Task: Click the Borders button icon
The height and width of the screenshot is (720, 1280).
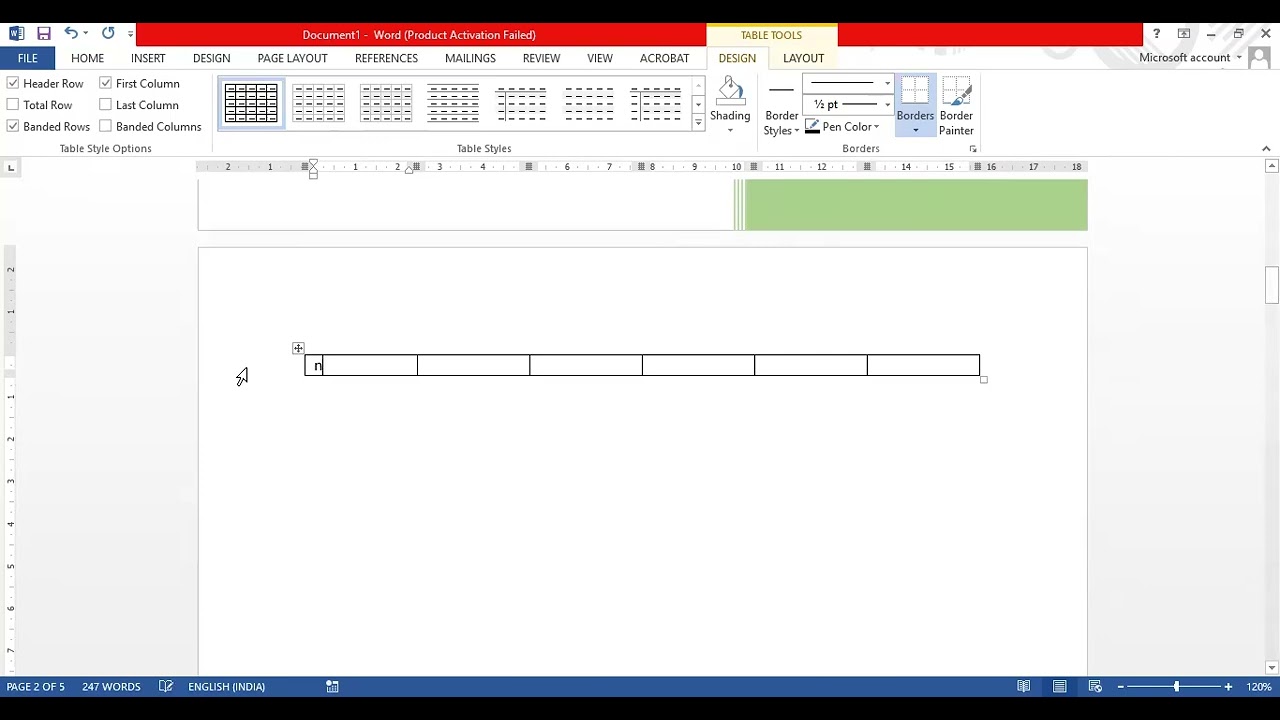Action: [x=915, y=93]
